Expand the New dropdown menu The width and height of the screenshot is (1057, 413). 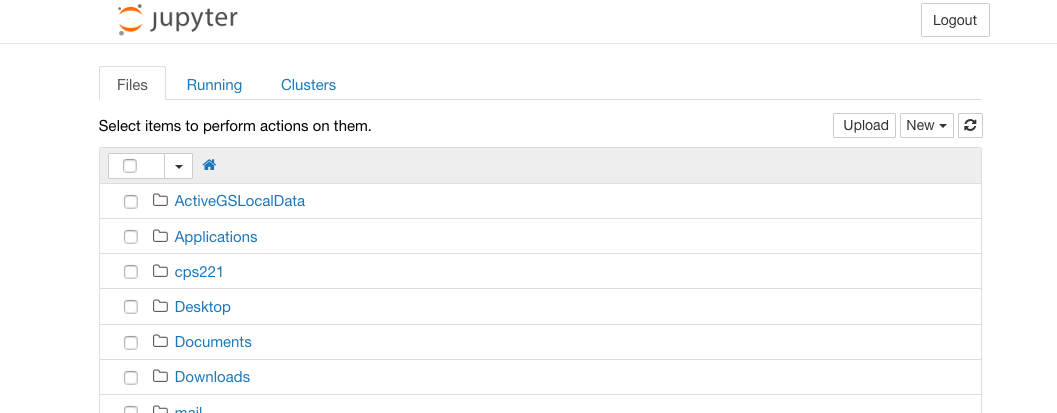tap(927, 125)
